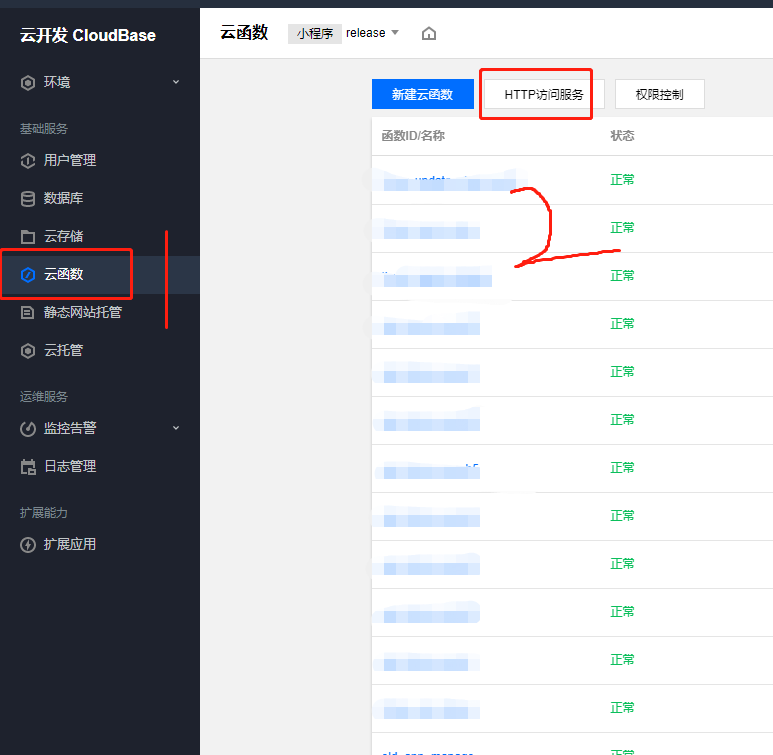773x755 pixels.
Task: Click the 权限控制 button
Action: point(659,94)
